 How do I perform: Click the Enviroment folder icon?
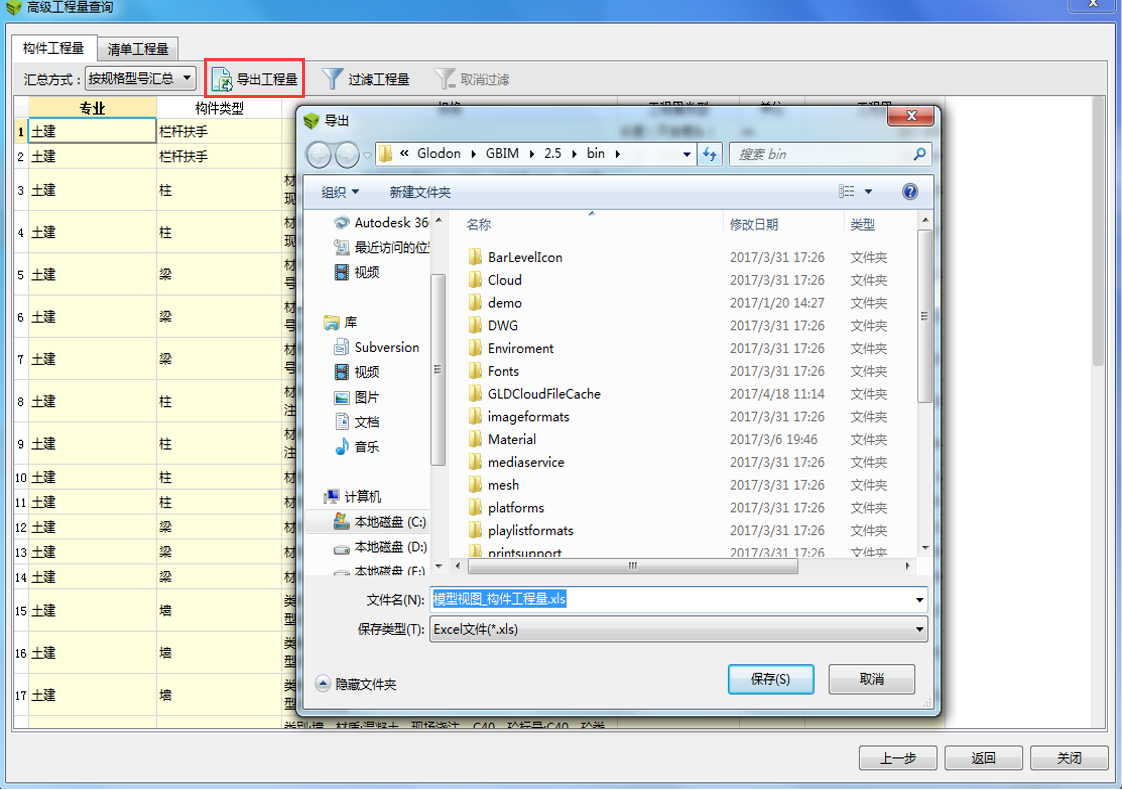(475, 348)
